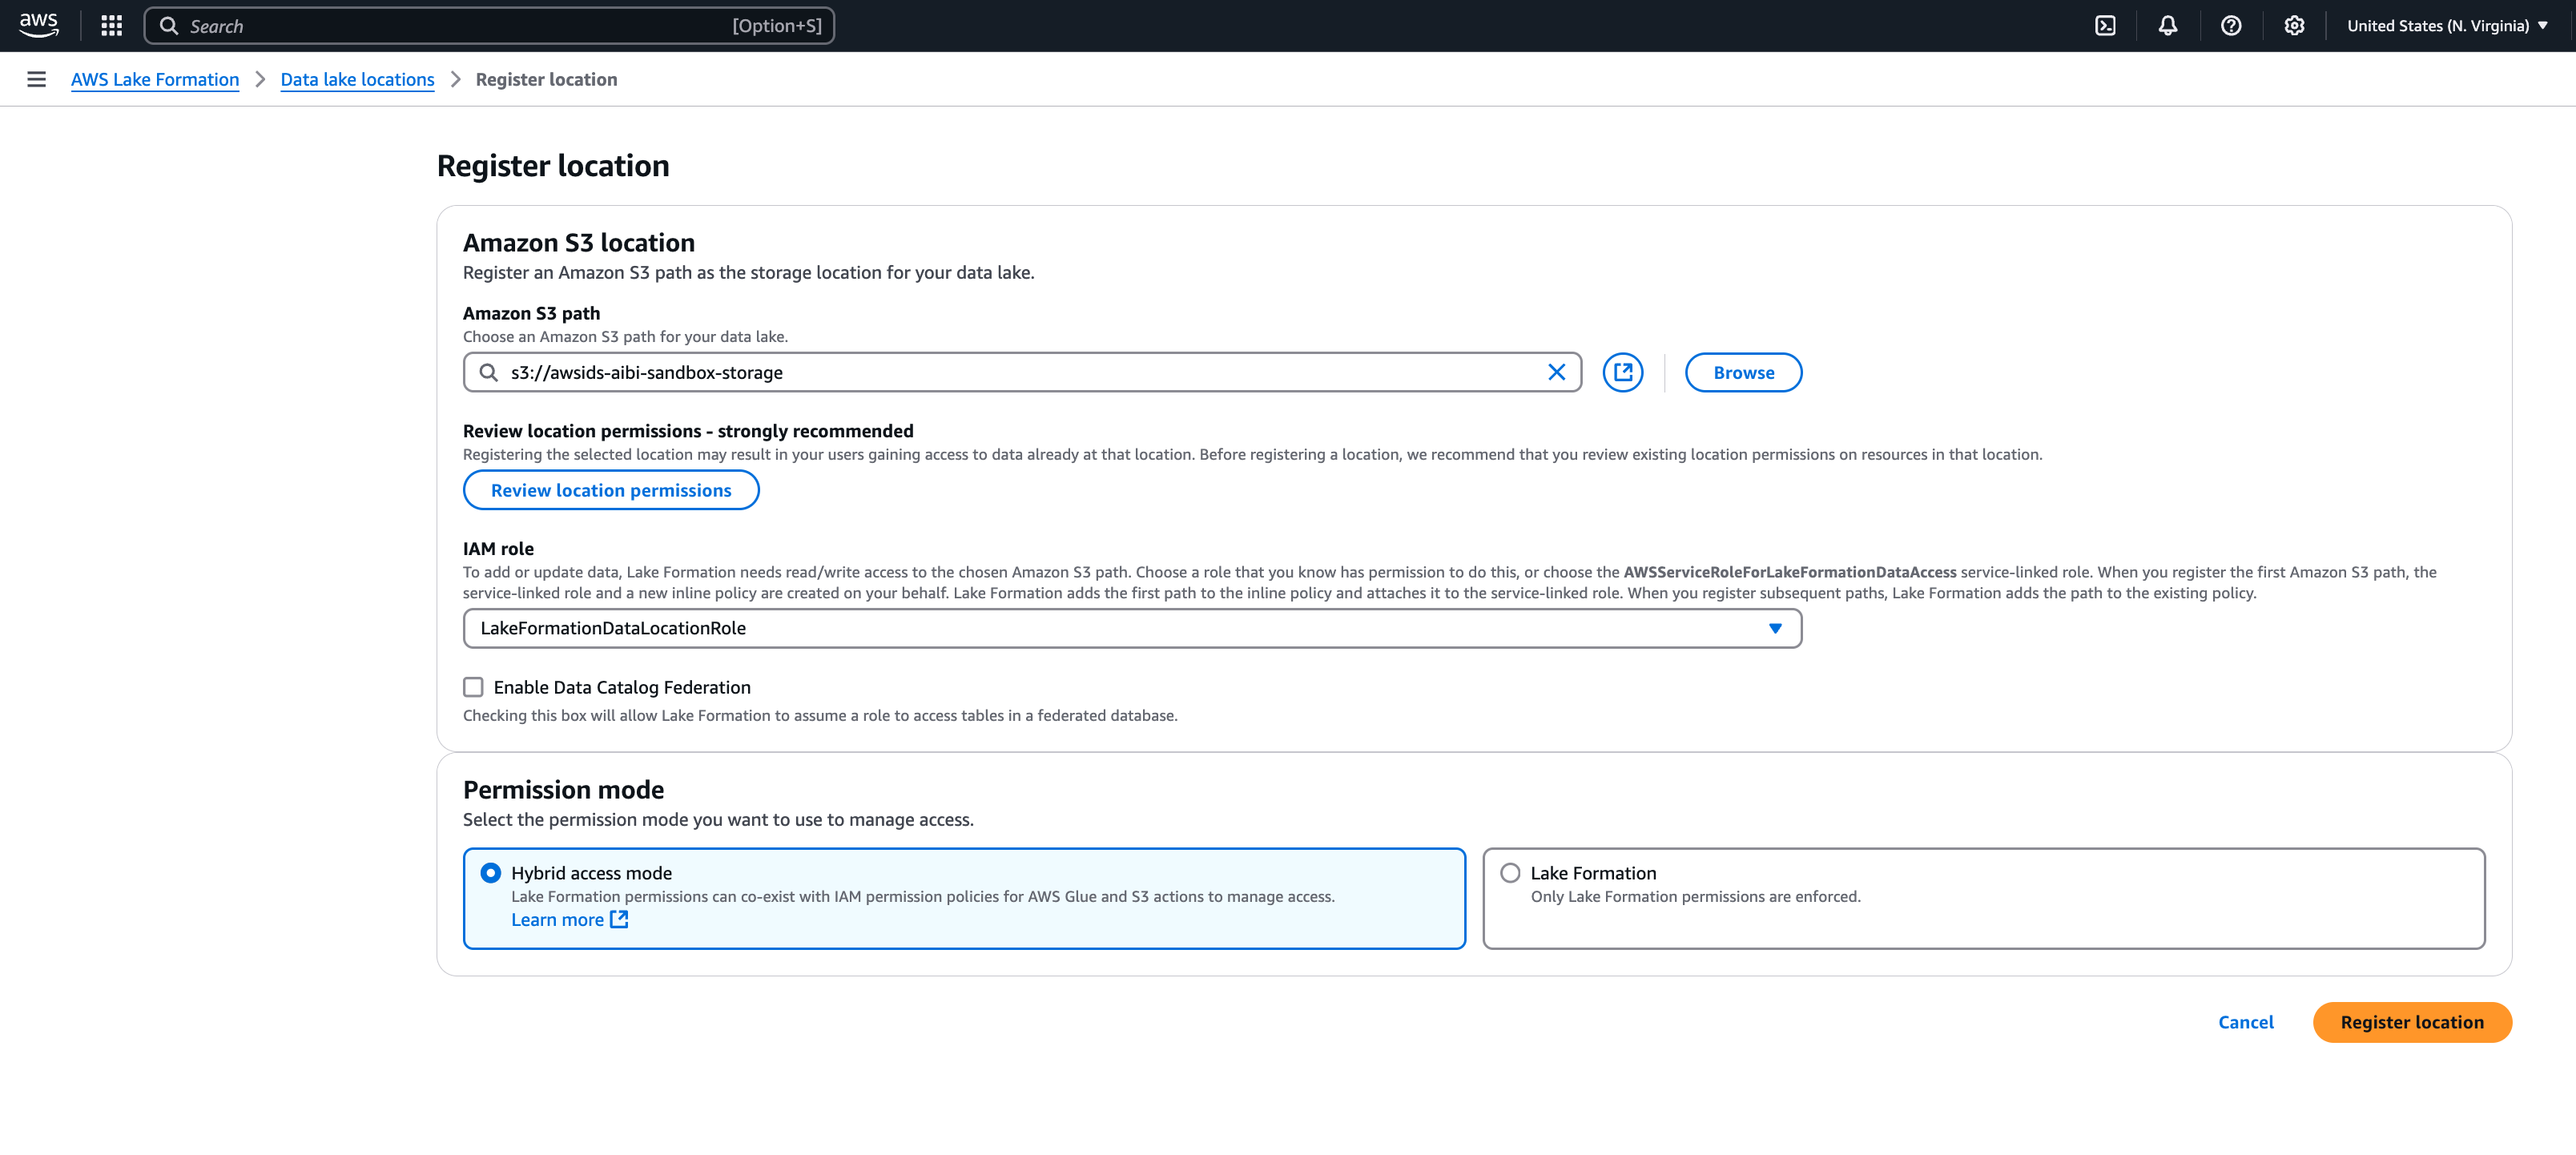Click the Register location button
Viewport: 2576px width, 1155px height.
click(2412, 1022)
